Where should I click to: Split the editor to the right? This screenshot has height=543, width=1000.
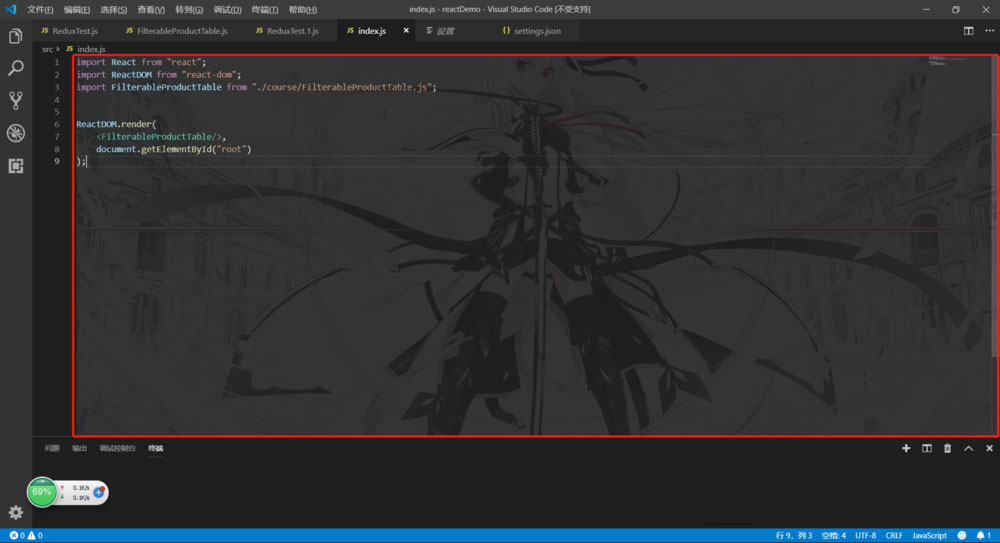(968, 31)
